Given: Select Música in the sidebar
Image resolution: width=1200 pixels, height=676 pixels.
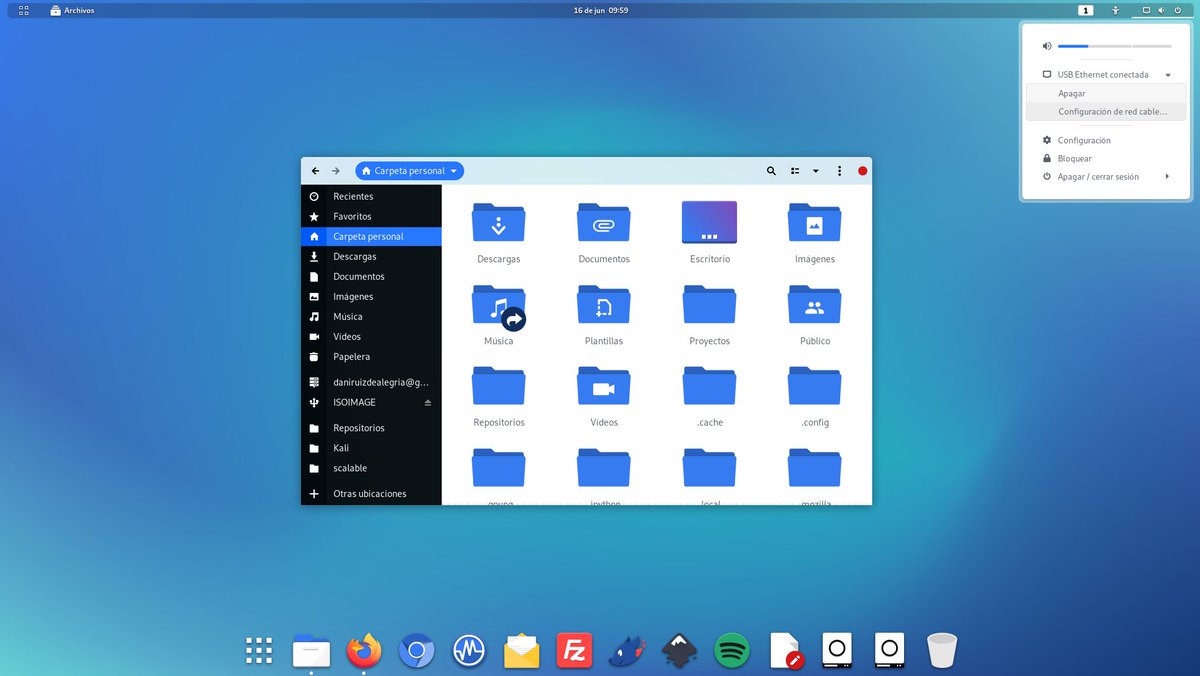Looking at the screenshot, I should pyautogui.click(x=371, y=317).
